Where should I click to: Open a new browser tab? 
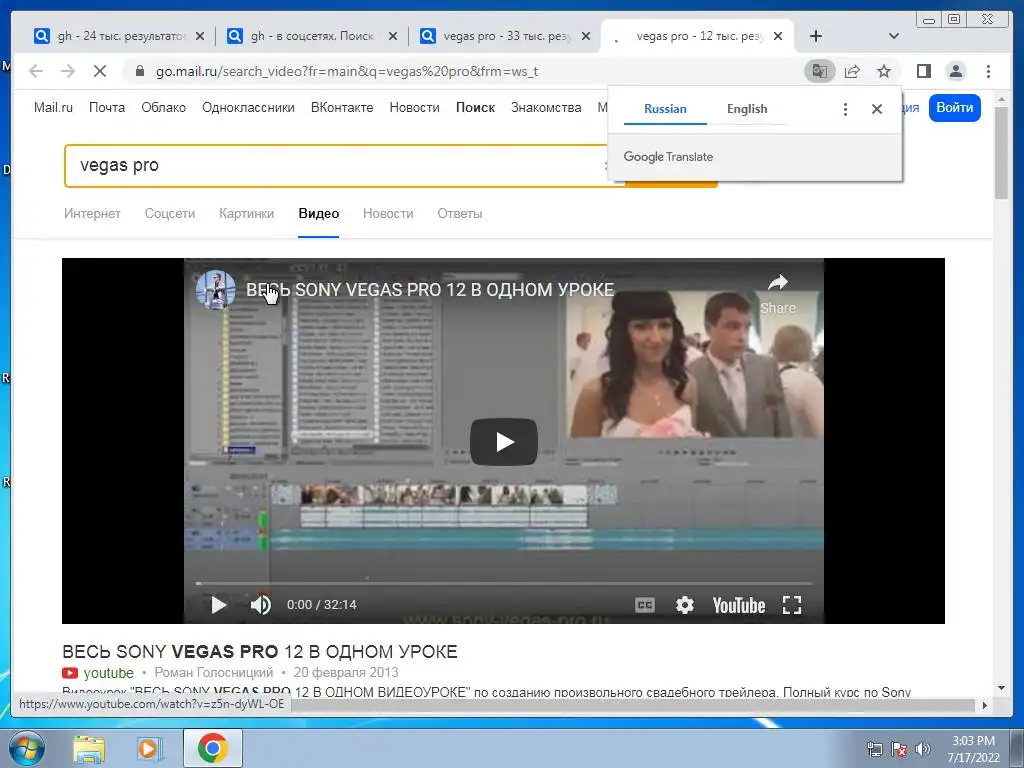click(816, 37)
